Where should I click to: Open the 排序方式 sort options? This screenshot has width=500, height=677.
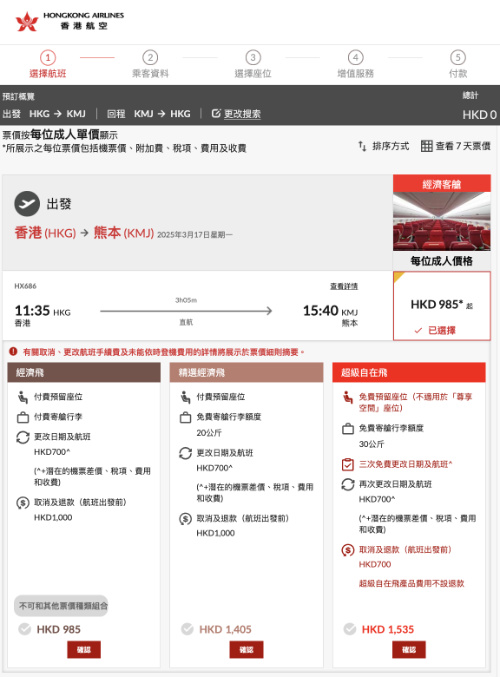point(383,146)
